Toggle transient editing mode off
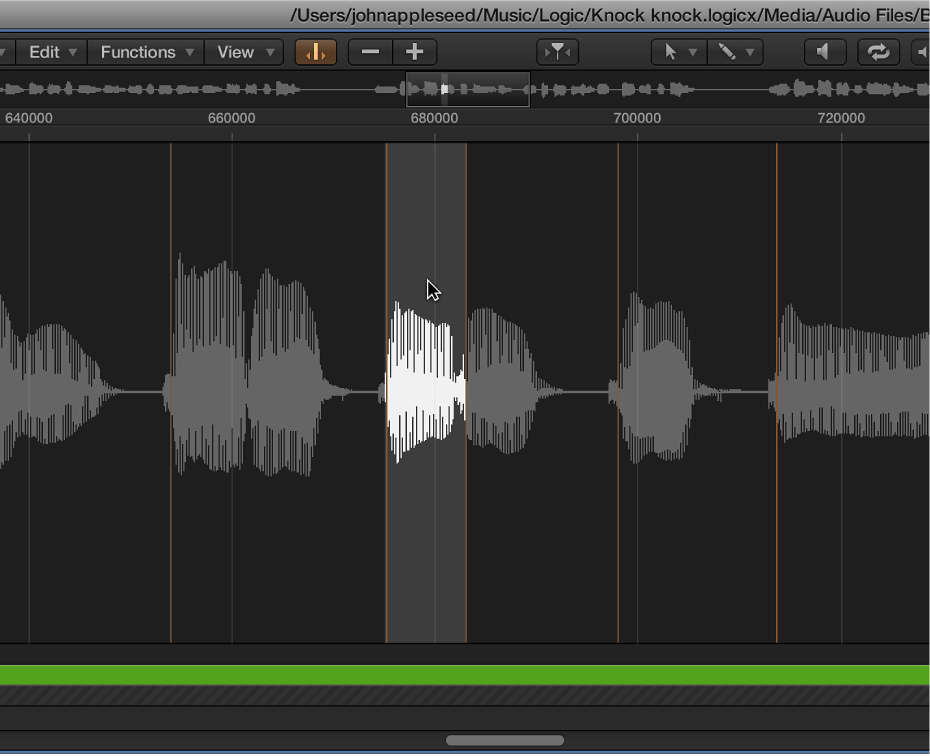 pos(316,52)
